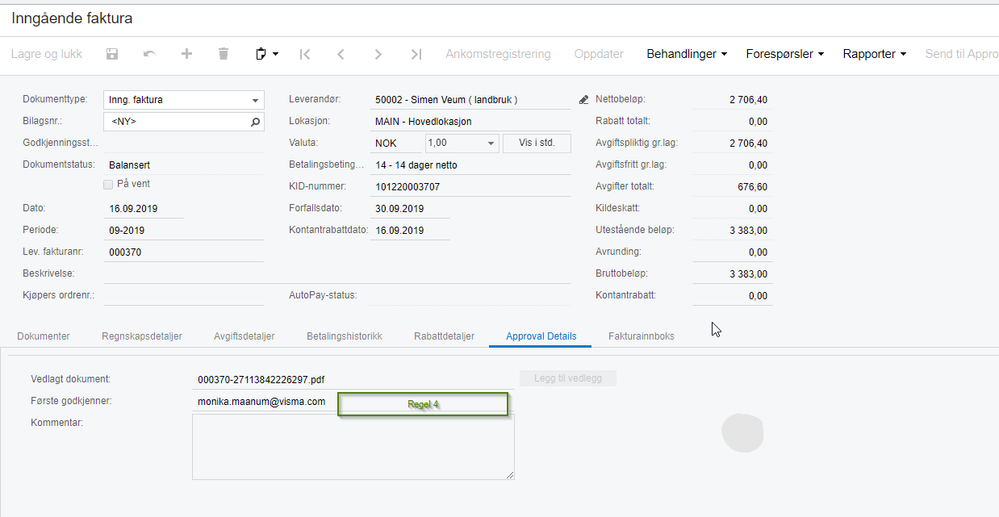Open the Betalingshistorikk tab
The image size is (999, 517).
tap(344, 336)
